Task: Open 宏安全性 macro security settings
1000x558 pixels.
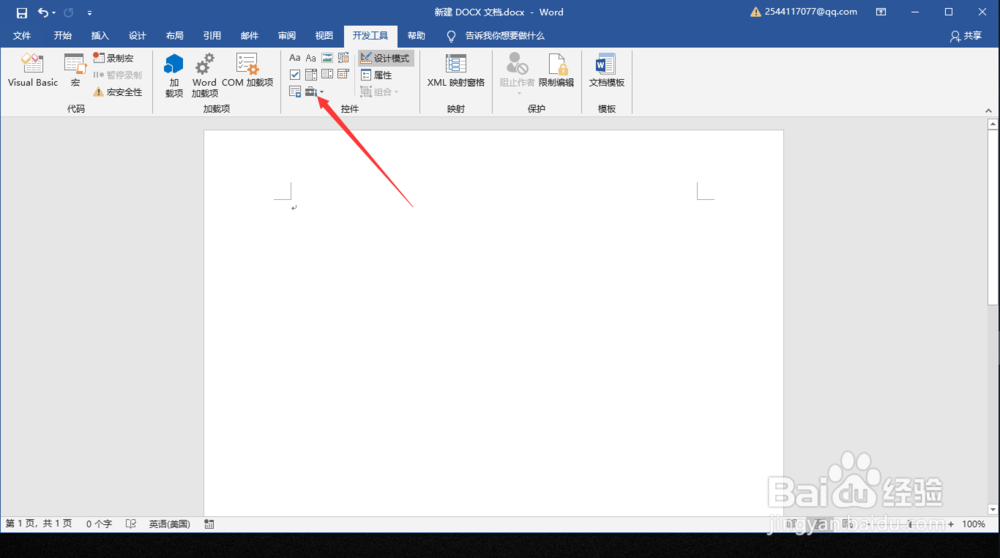Action: [118, 92]
